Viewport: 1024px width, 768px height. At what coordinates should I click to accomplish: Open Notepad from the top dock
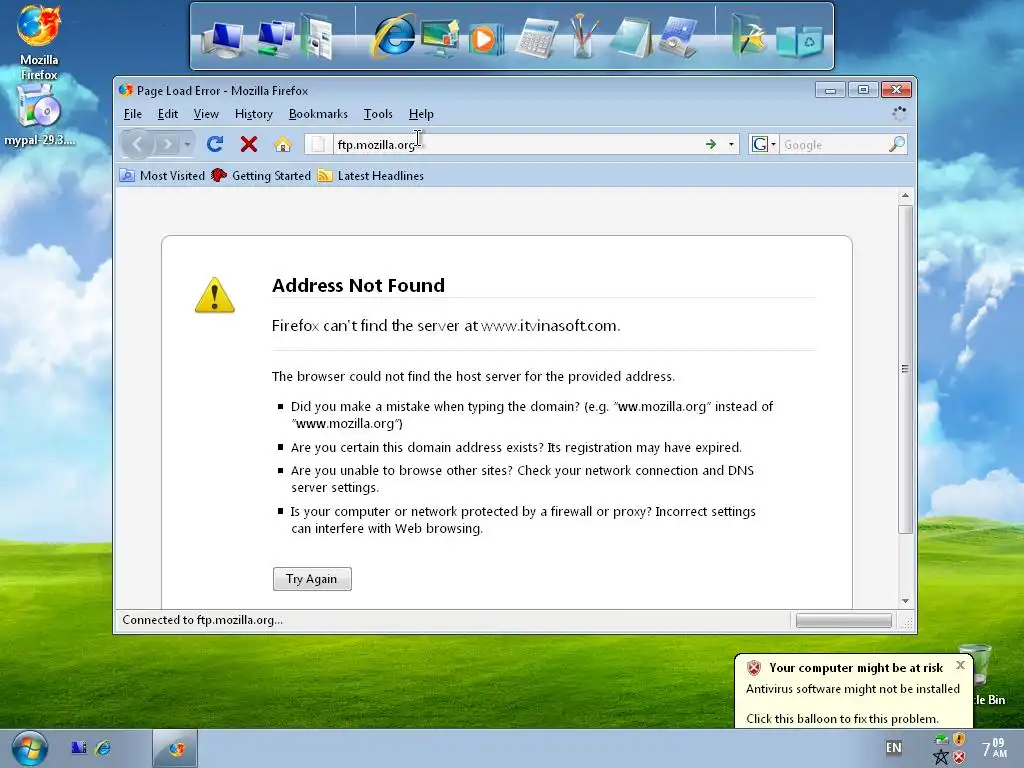(x=631, y=37)
